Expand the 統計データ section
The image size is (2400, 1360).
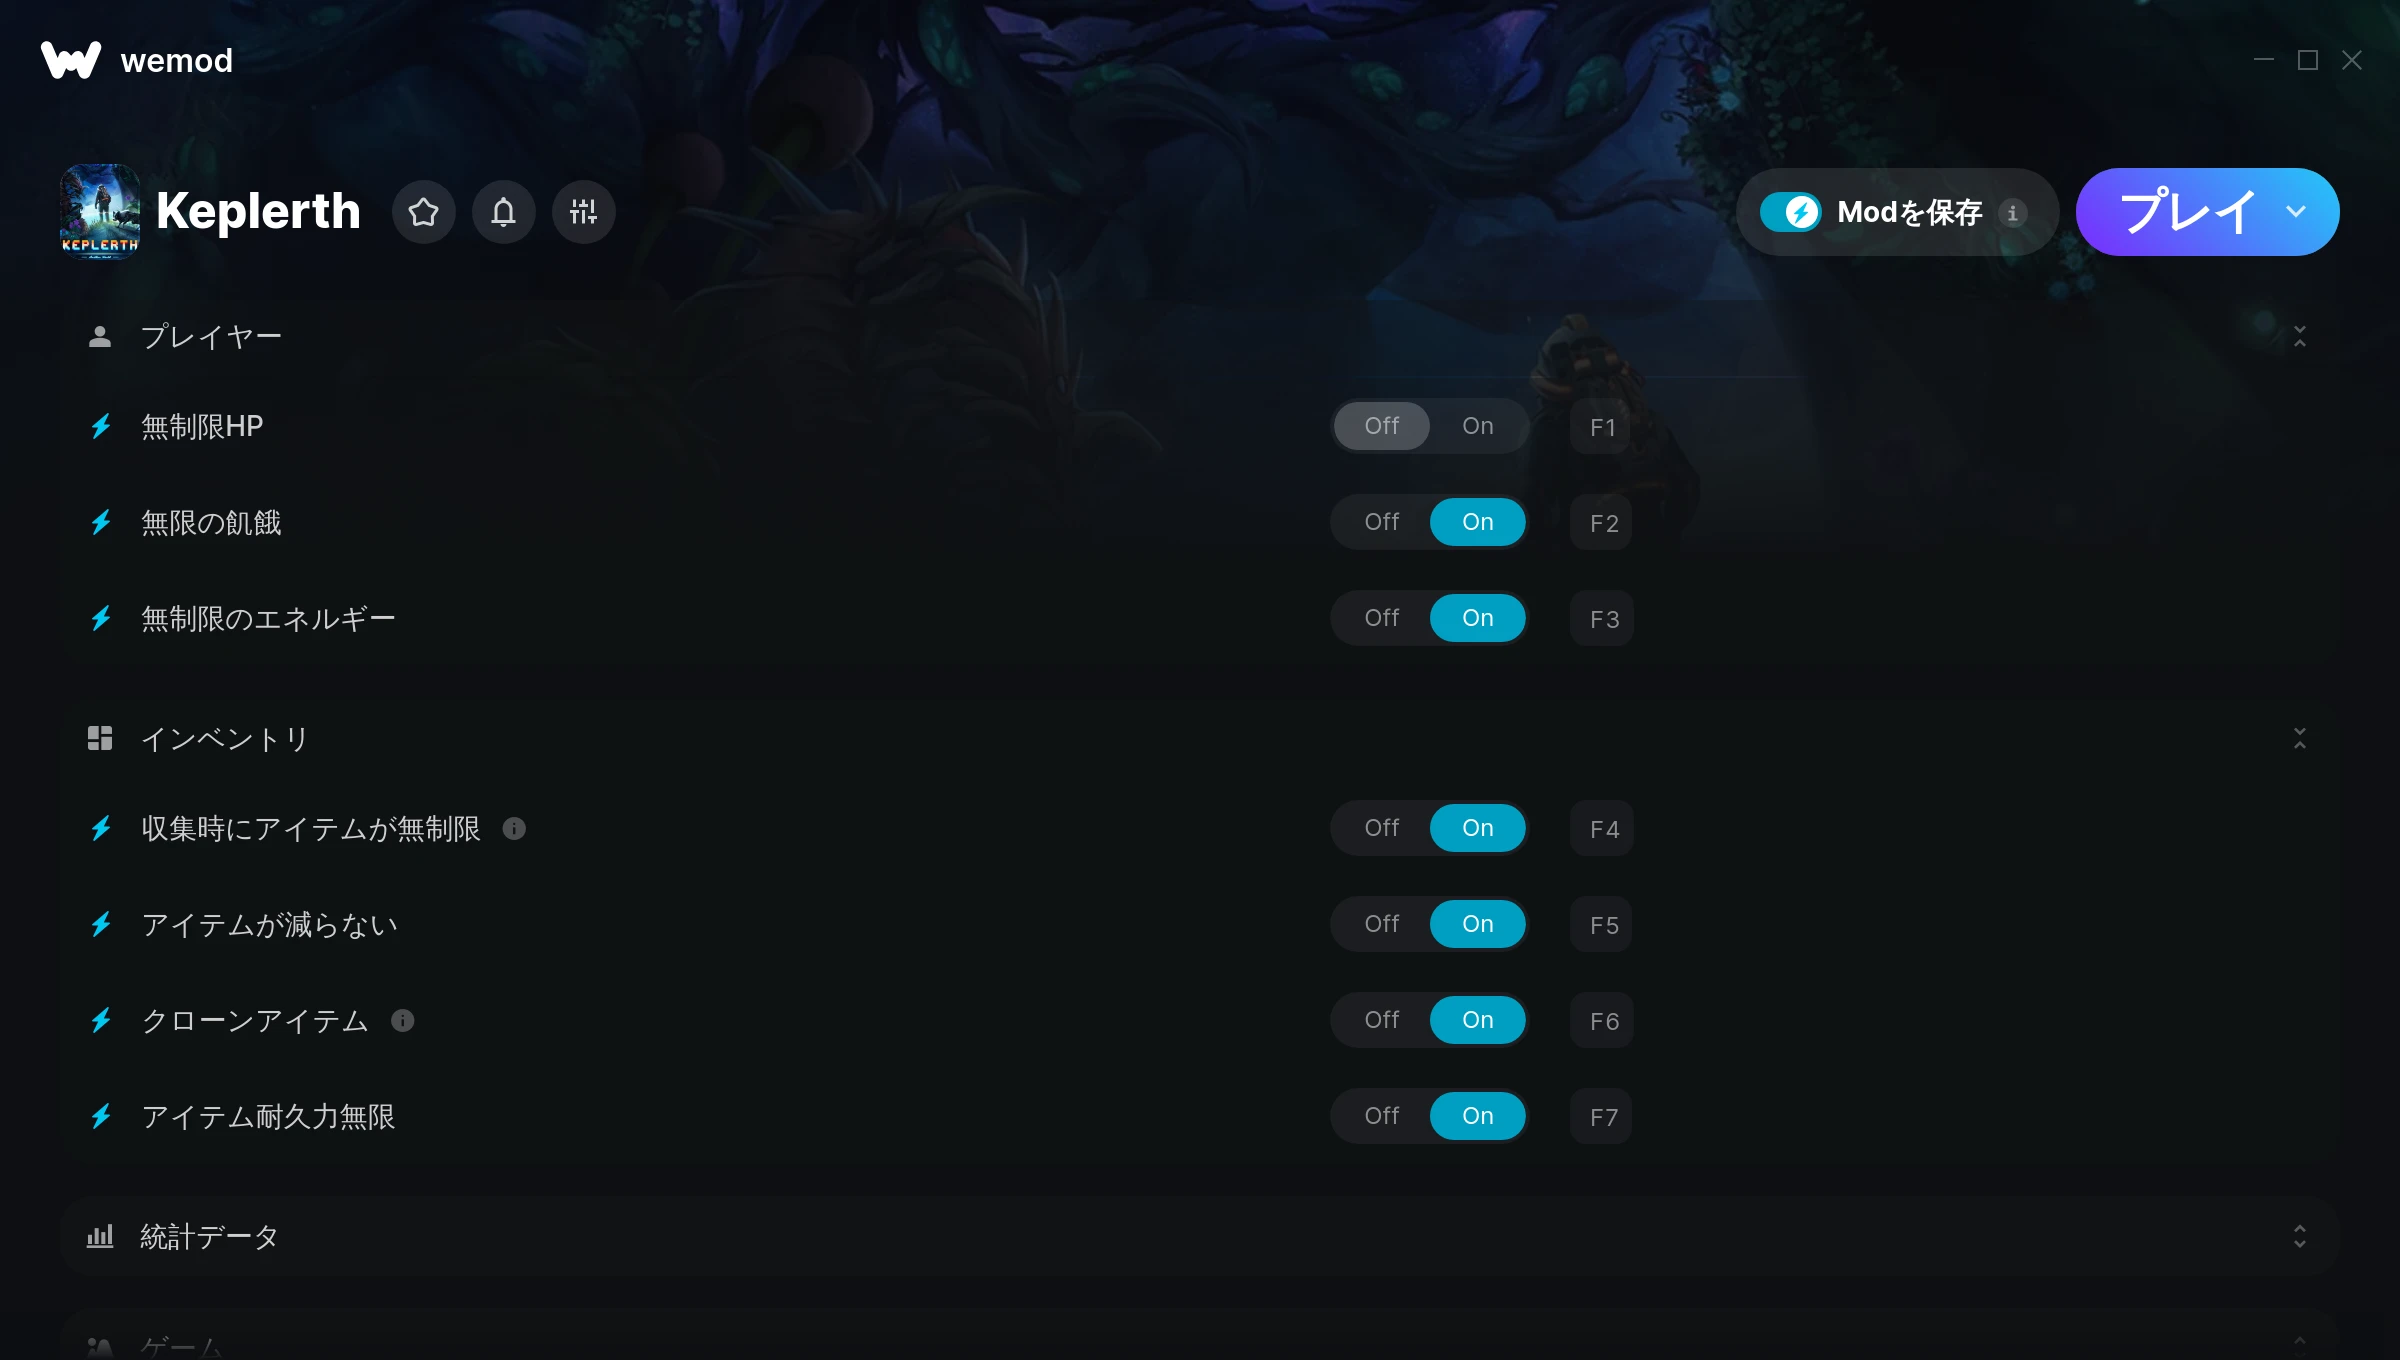(2299, 1236)
